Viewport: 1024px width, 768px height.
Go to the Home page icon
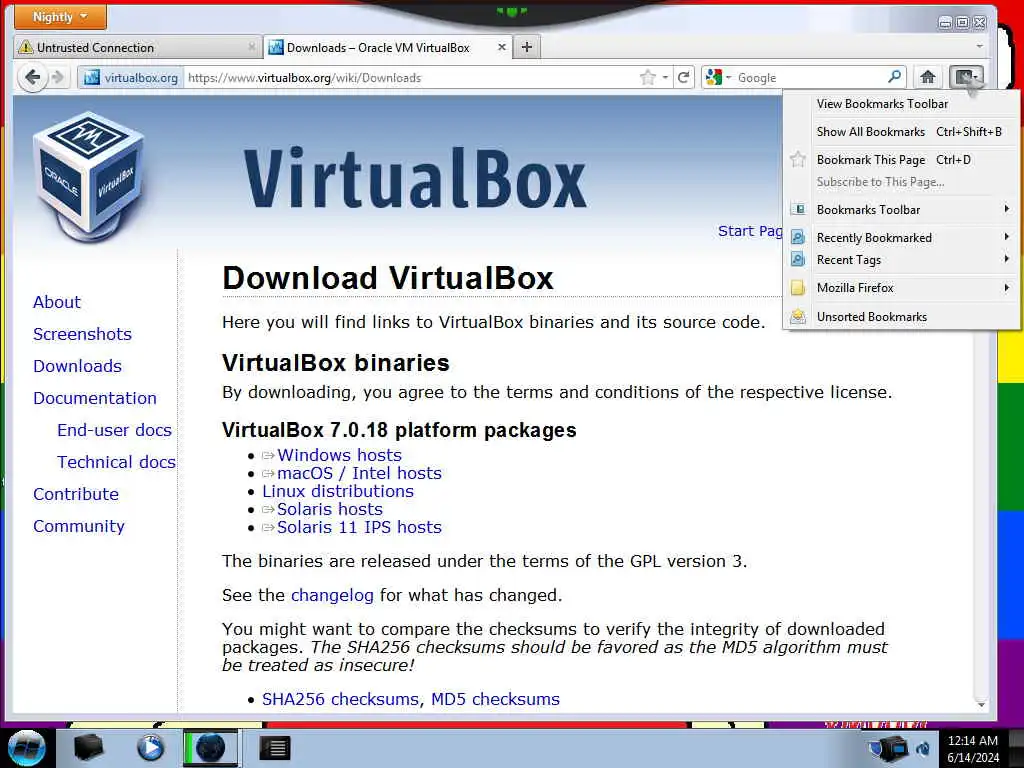tap(927, 77)
